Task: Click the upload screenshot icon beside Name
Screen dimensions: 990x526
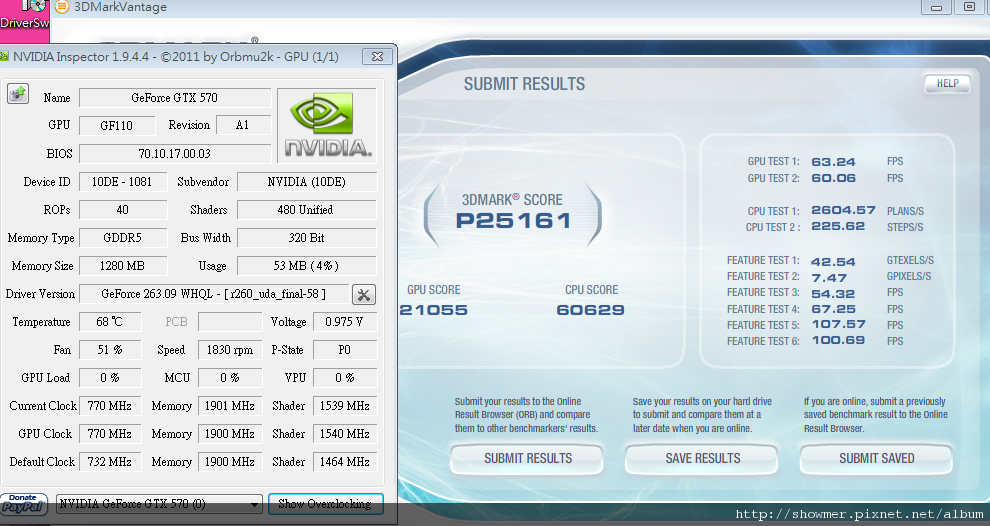Action: point(18,94)
